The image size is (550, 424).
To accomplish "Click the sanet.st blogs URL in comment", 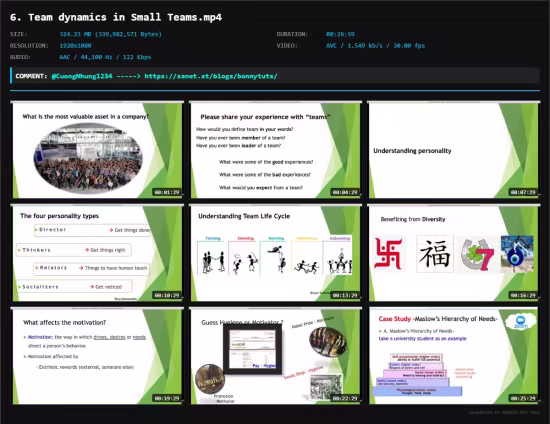I will 211,76.
